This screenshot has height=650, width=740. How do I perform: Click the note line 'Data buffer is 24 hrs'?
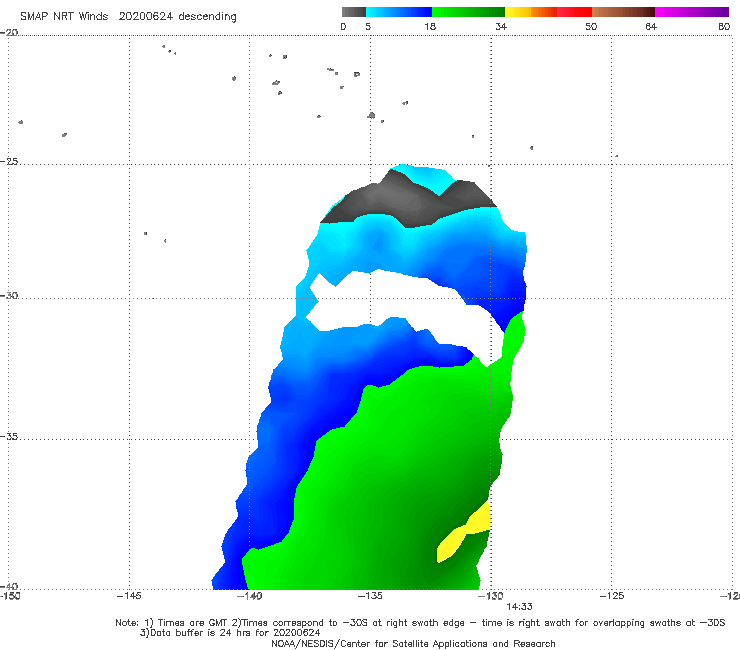click(x=230, y=633)
